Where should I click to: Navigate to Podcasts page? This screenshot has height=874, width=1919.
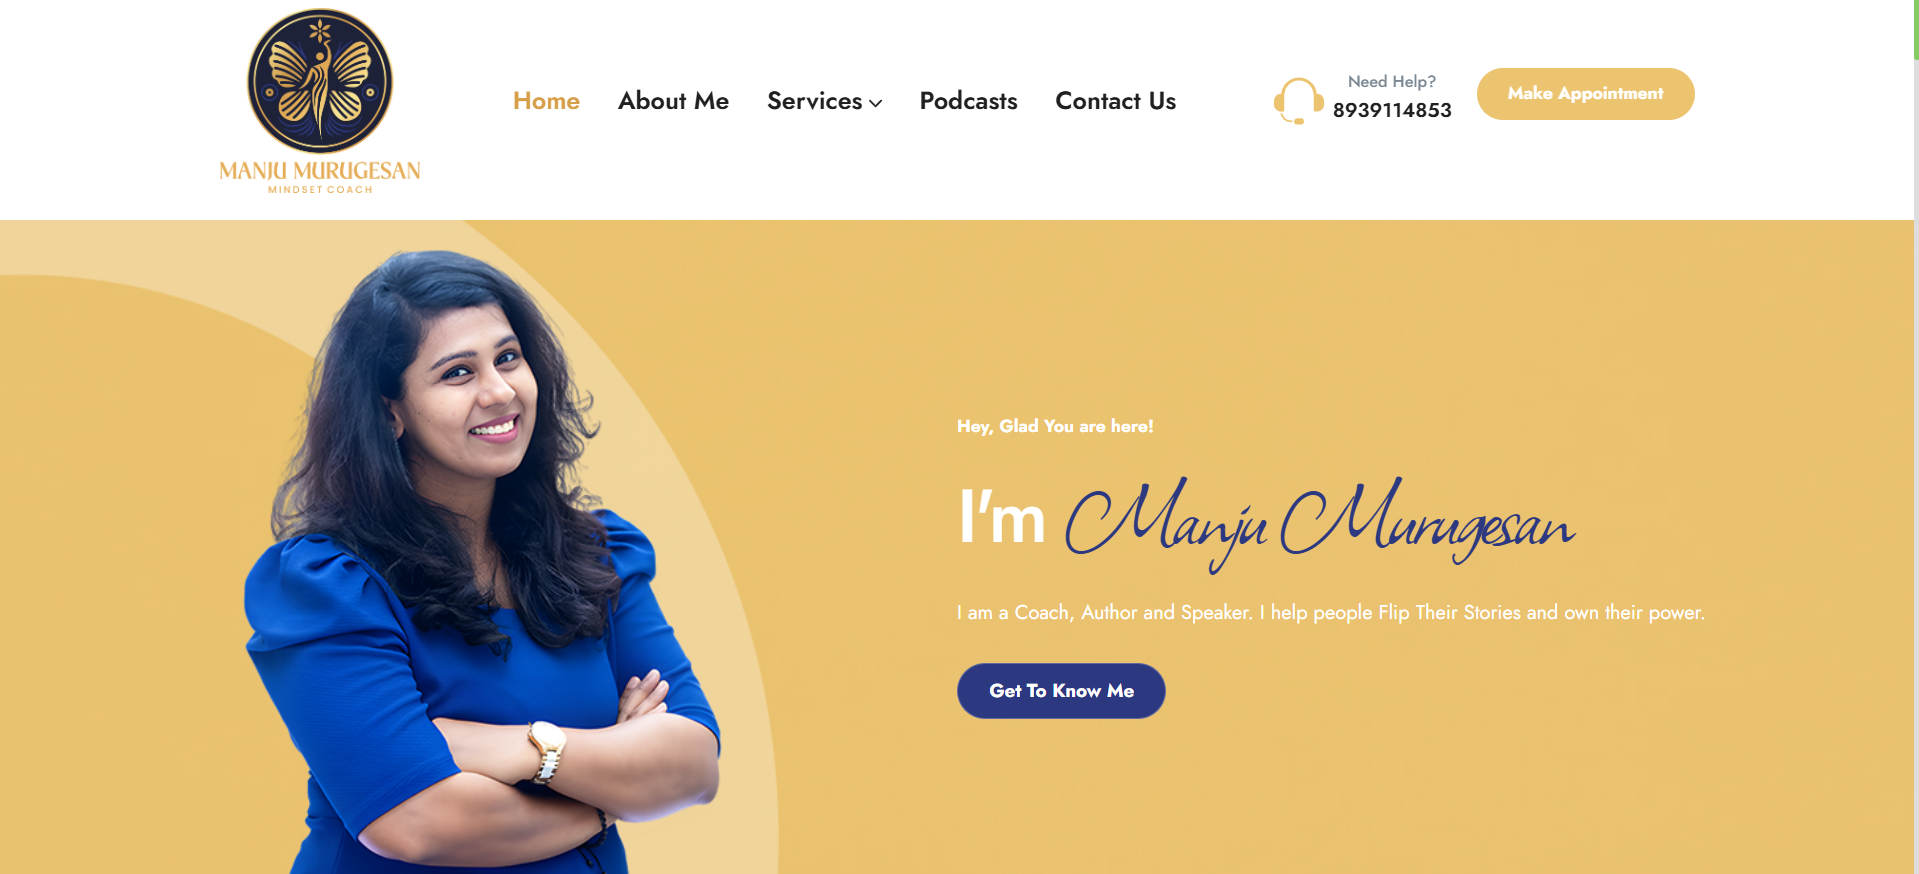[x=968, y=101]
